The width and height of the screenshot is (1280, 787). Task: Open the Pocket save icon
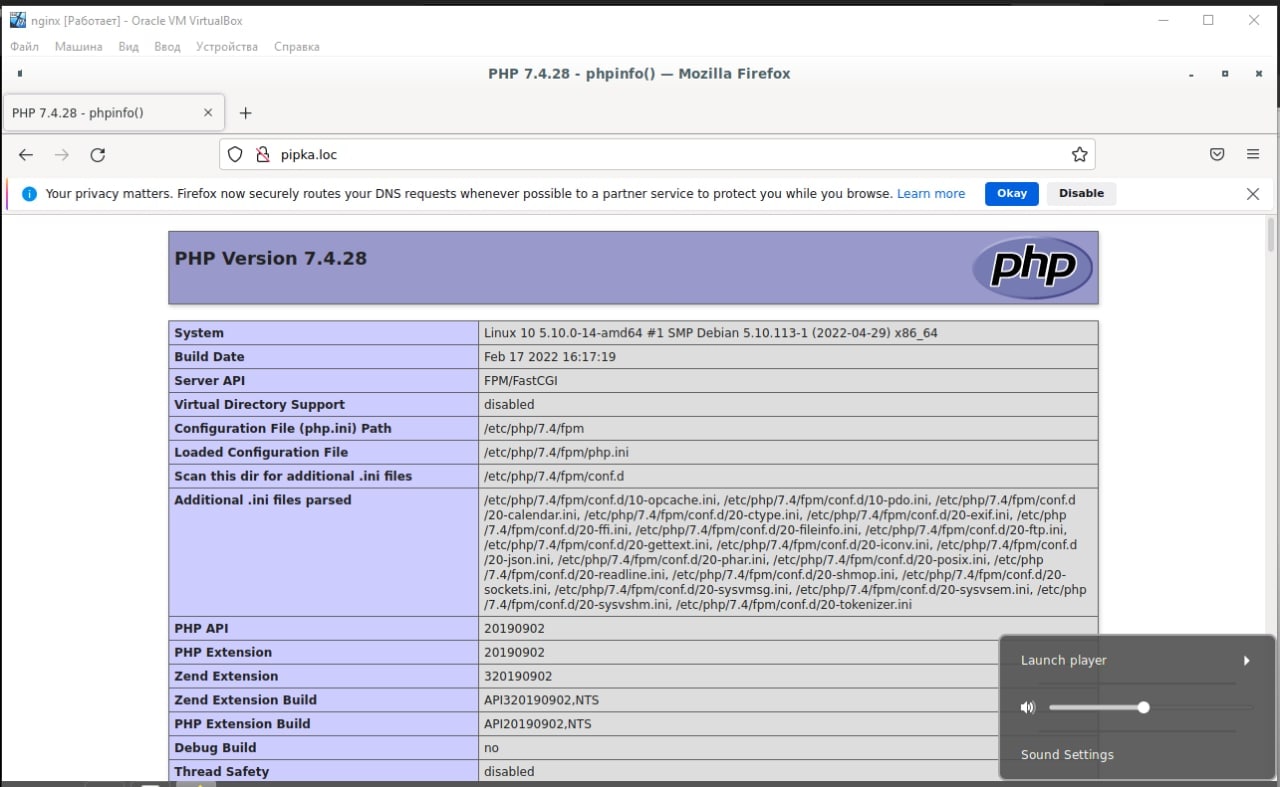point(1217,155)
